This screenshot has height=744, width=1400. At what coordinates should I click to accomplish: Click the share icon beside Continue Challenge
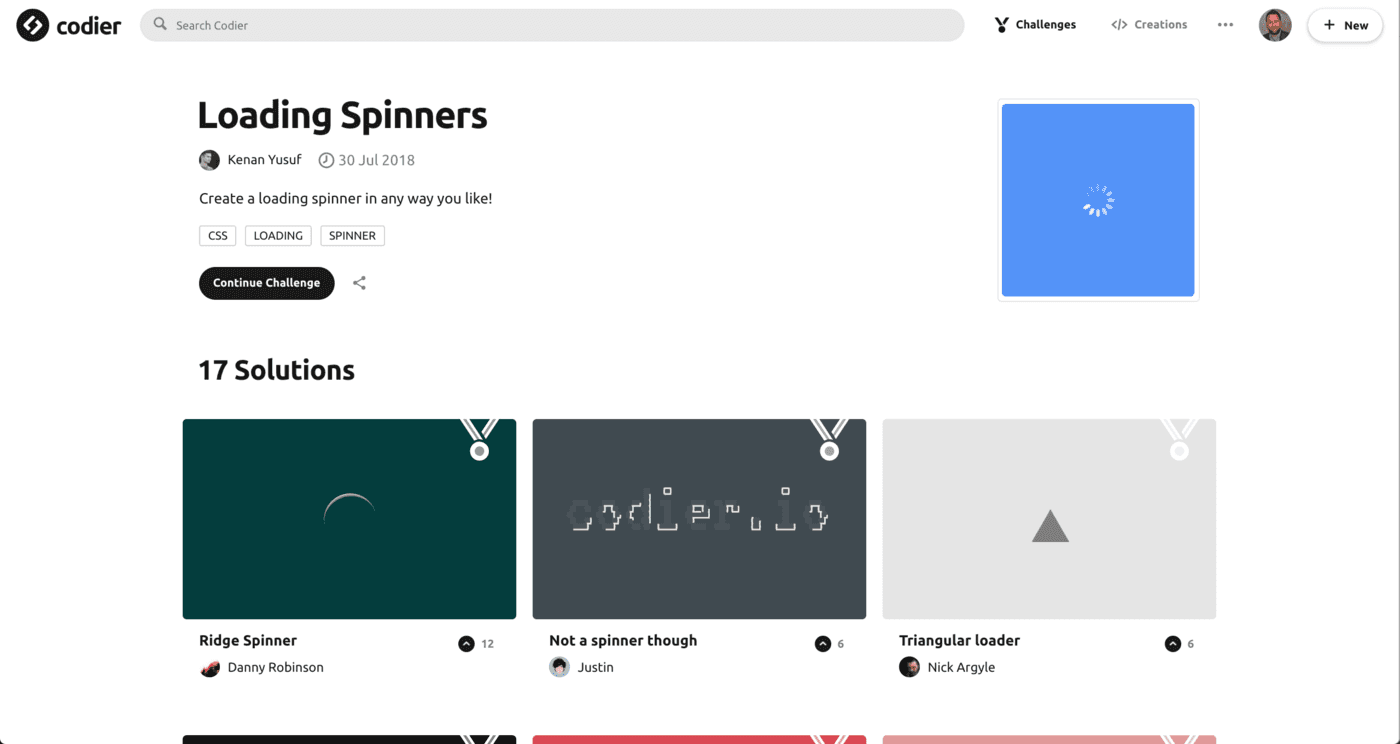(359, 283)
